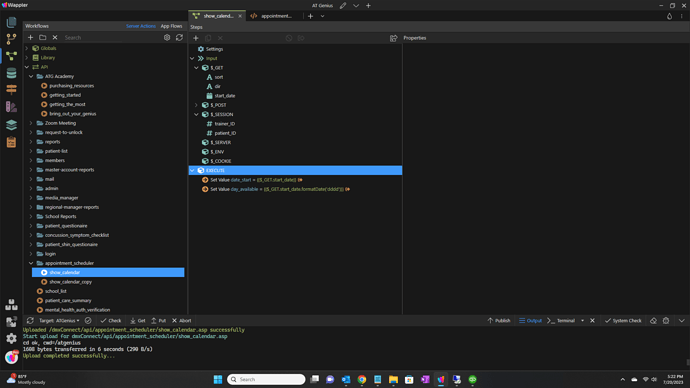Select Set Value day_available step
This screenshot has height=388, width=690.
pos(280,189)
